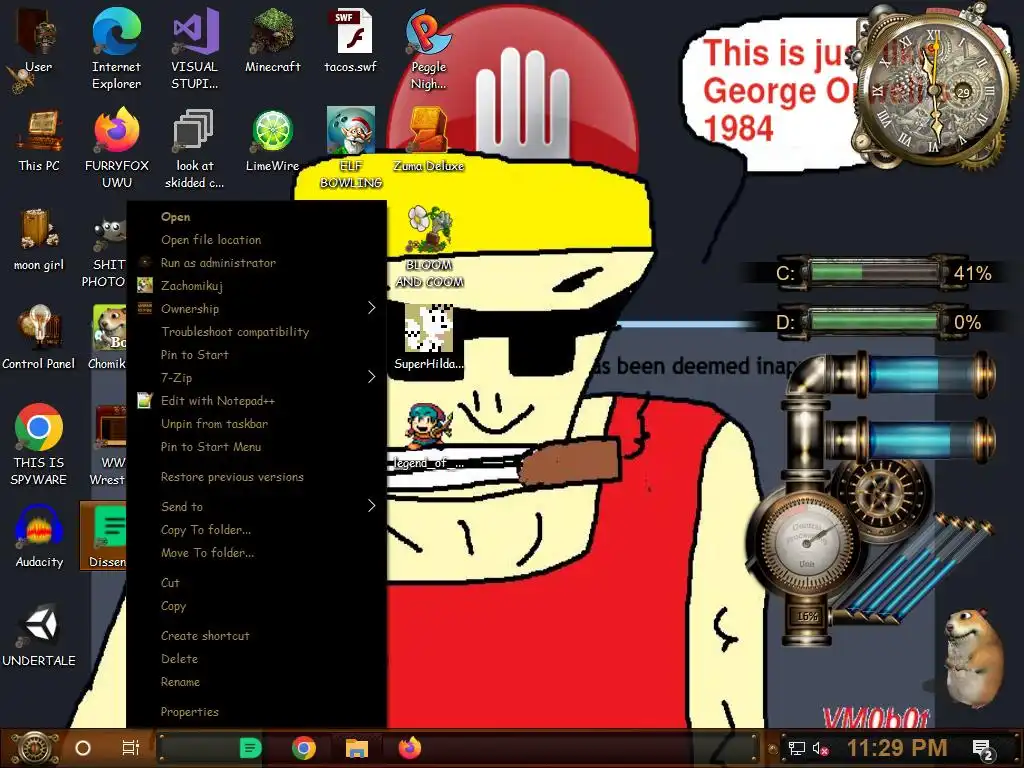Choose Pin to Start Menu
Image resolution: width=1024 pixels, height=768 pixels.
(257, 447)
